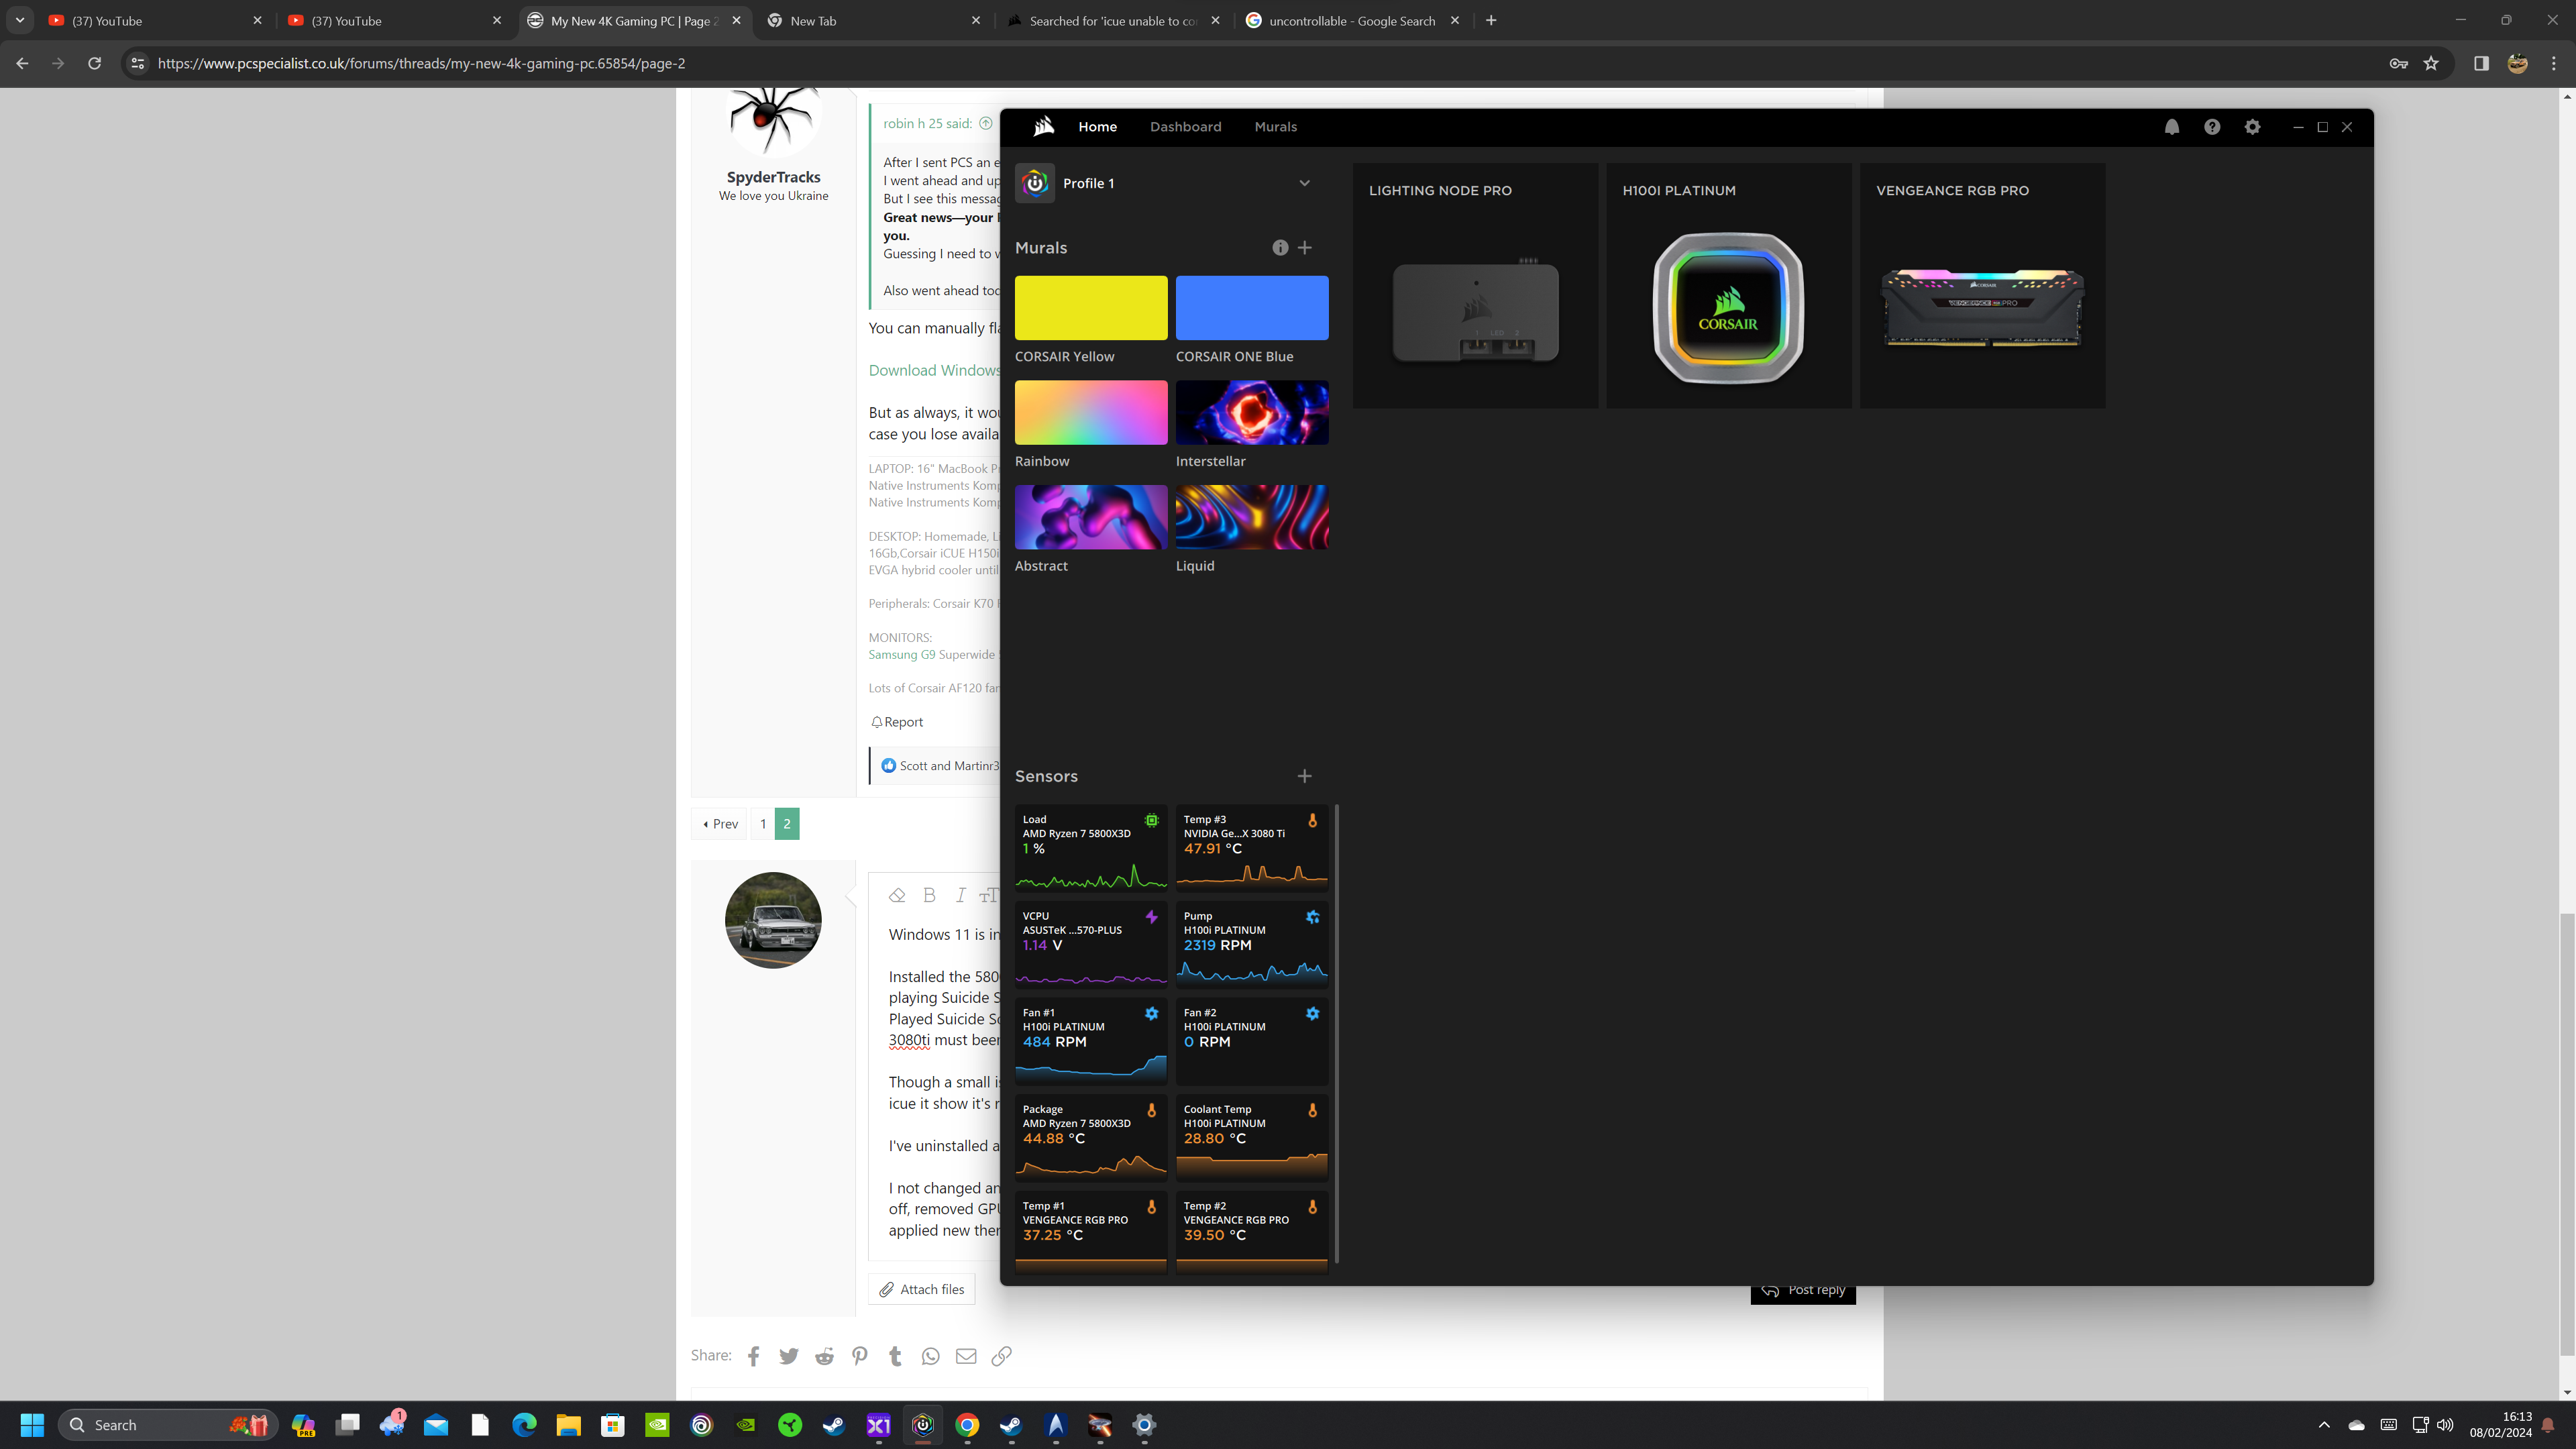Show Murals info icon
The image size is (2576, 1449).
click(x=1280, y=248)
